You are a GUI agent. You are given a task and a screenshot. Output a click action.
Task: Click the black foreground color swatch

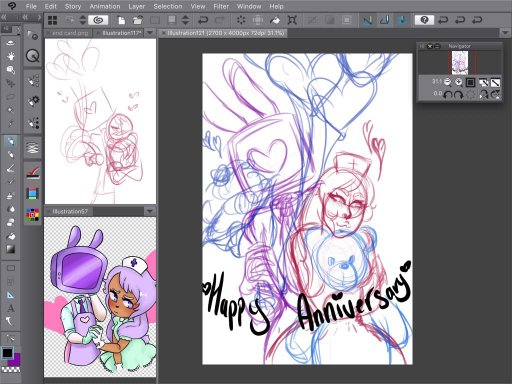pos(7,353)
